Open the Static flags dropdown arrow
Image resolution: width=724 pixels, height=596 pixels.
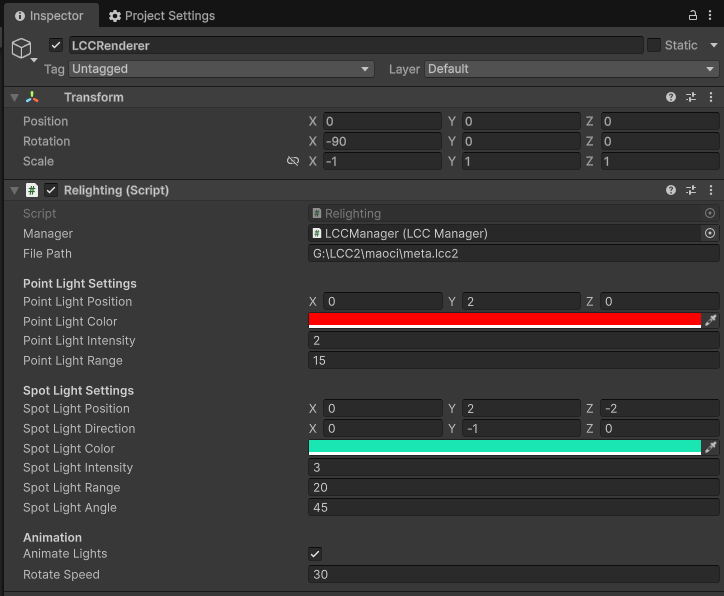point(714,45)
